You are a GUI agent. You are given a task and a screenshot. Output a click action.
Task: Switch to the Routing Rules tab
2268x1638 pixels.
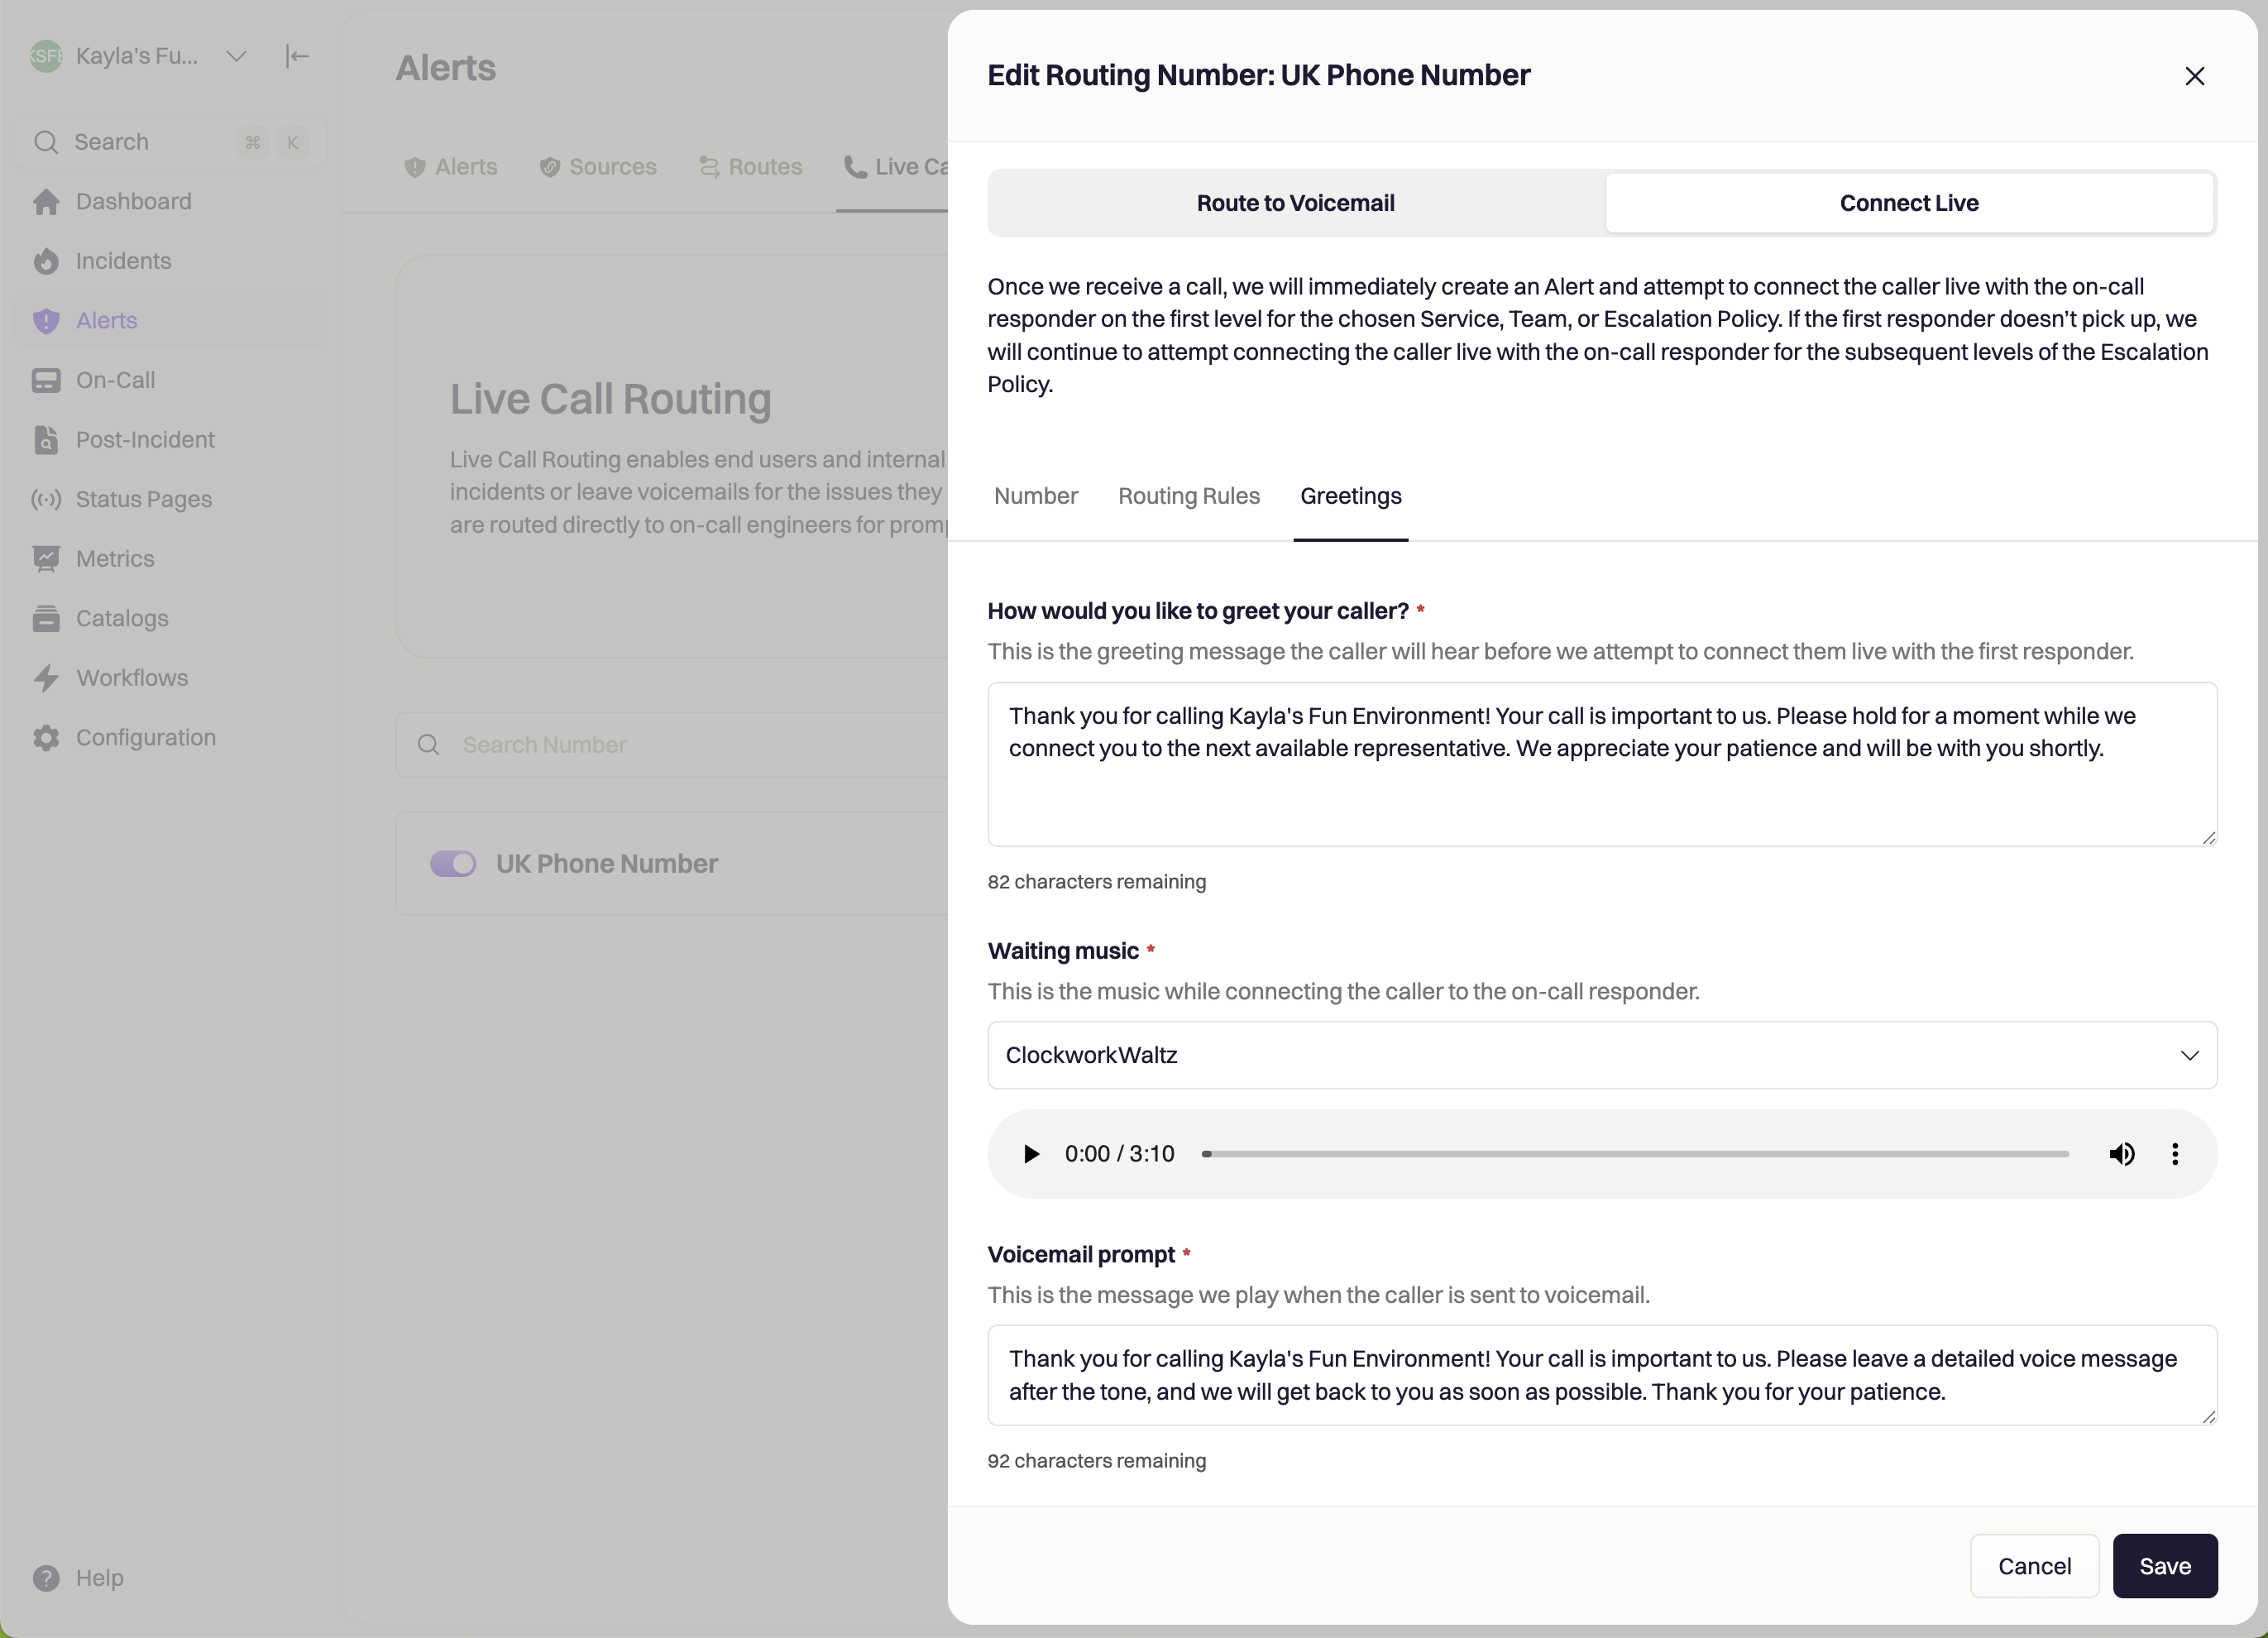tap(1188, 496)
